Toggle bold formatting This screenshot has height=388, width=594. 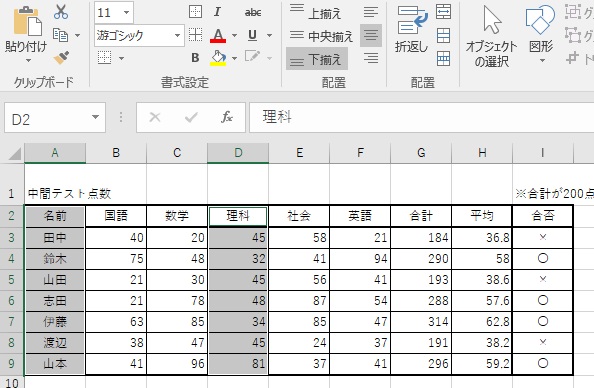(195, 58)
